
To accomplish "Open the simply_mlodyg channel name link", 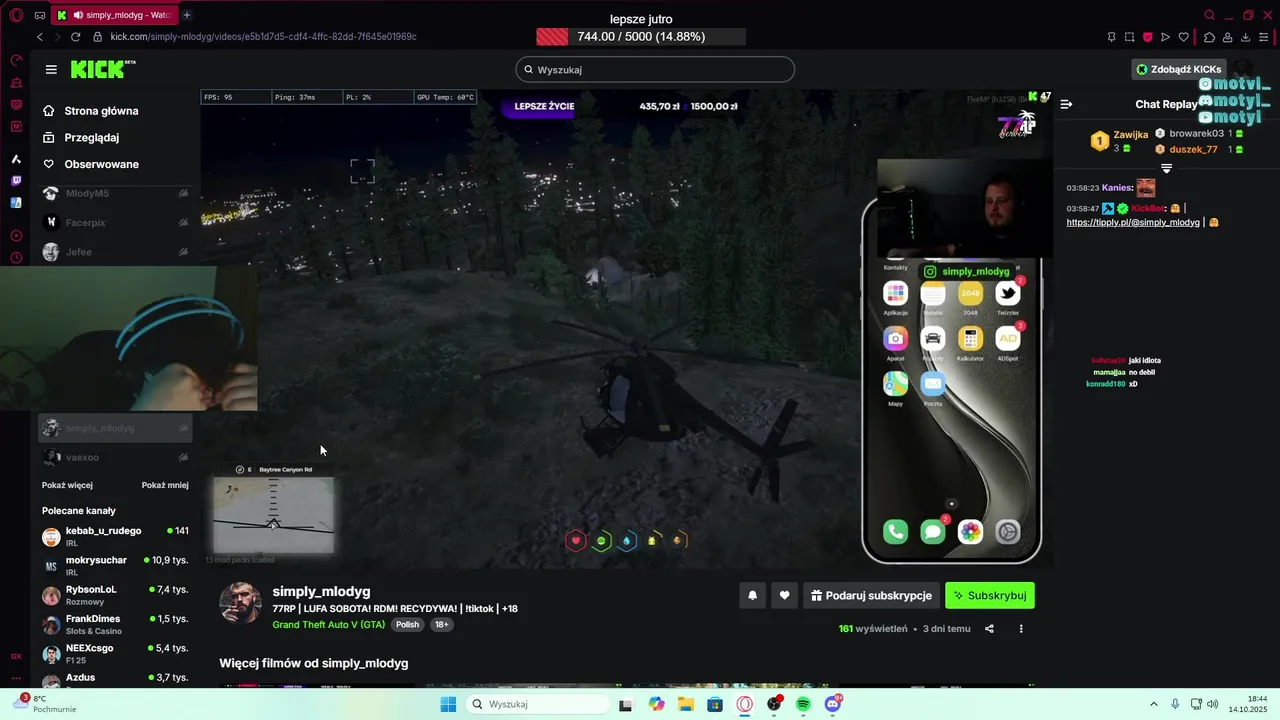I will [x=321, y=591].
